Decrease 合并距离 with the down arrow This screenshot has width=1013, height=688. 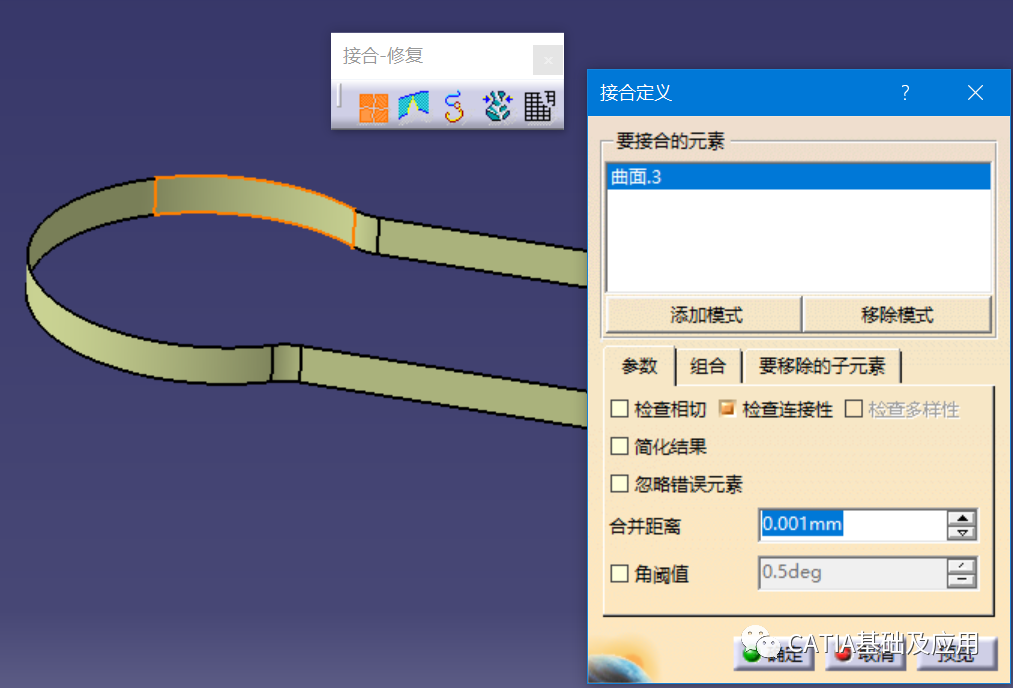click(x=962, y=533)
